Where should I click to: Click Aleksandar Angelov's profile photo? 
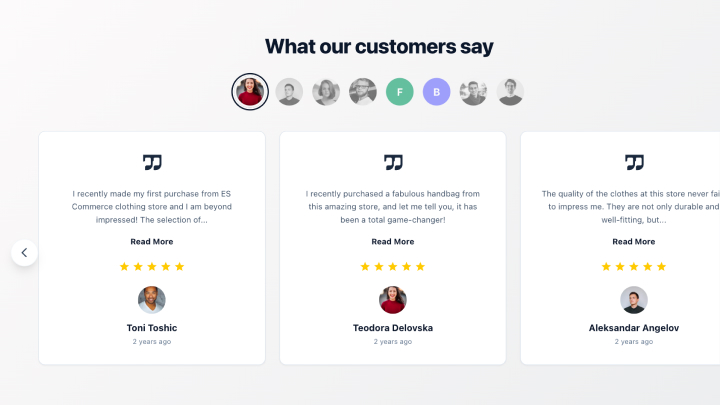(634, 300)
